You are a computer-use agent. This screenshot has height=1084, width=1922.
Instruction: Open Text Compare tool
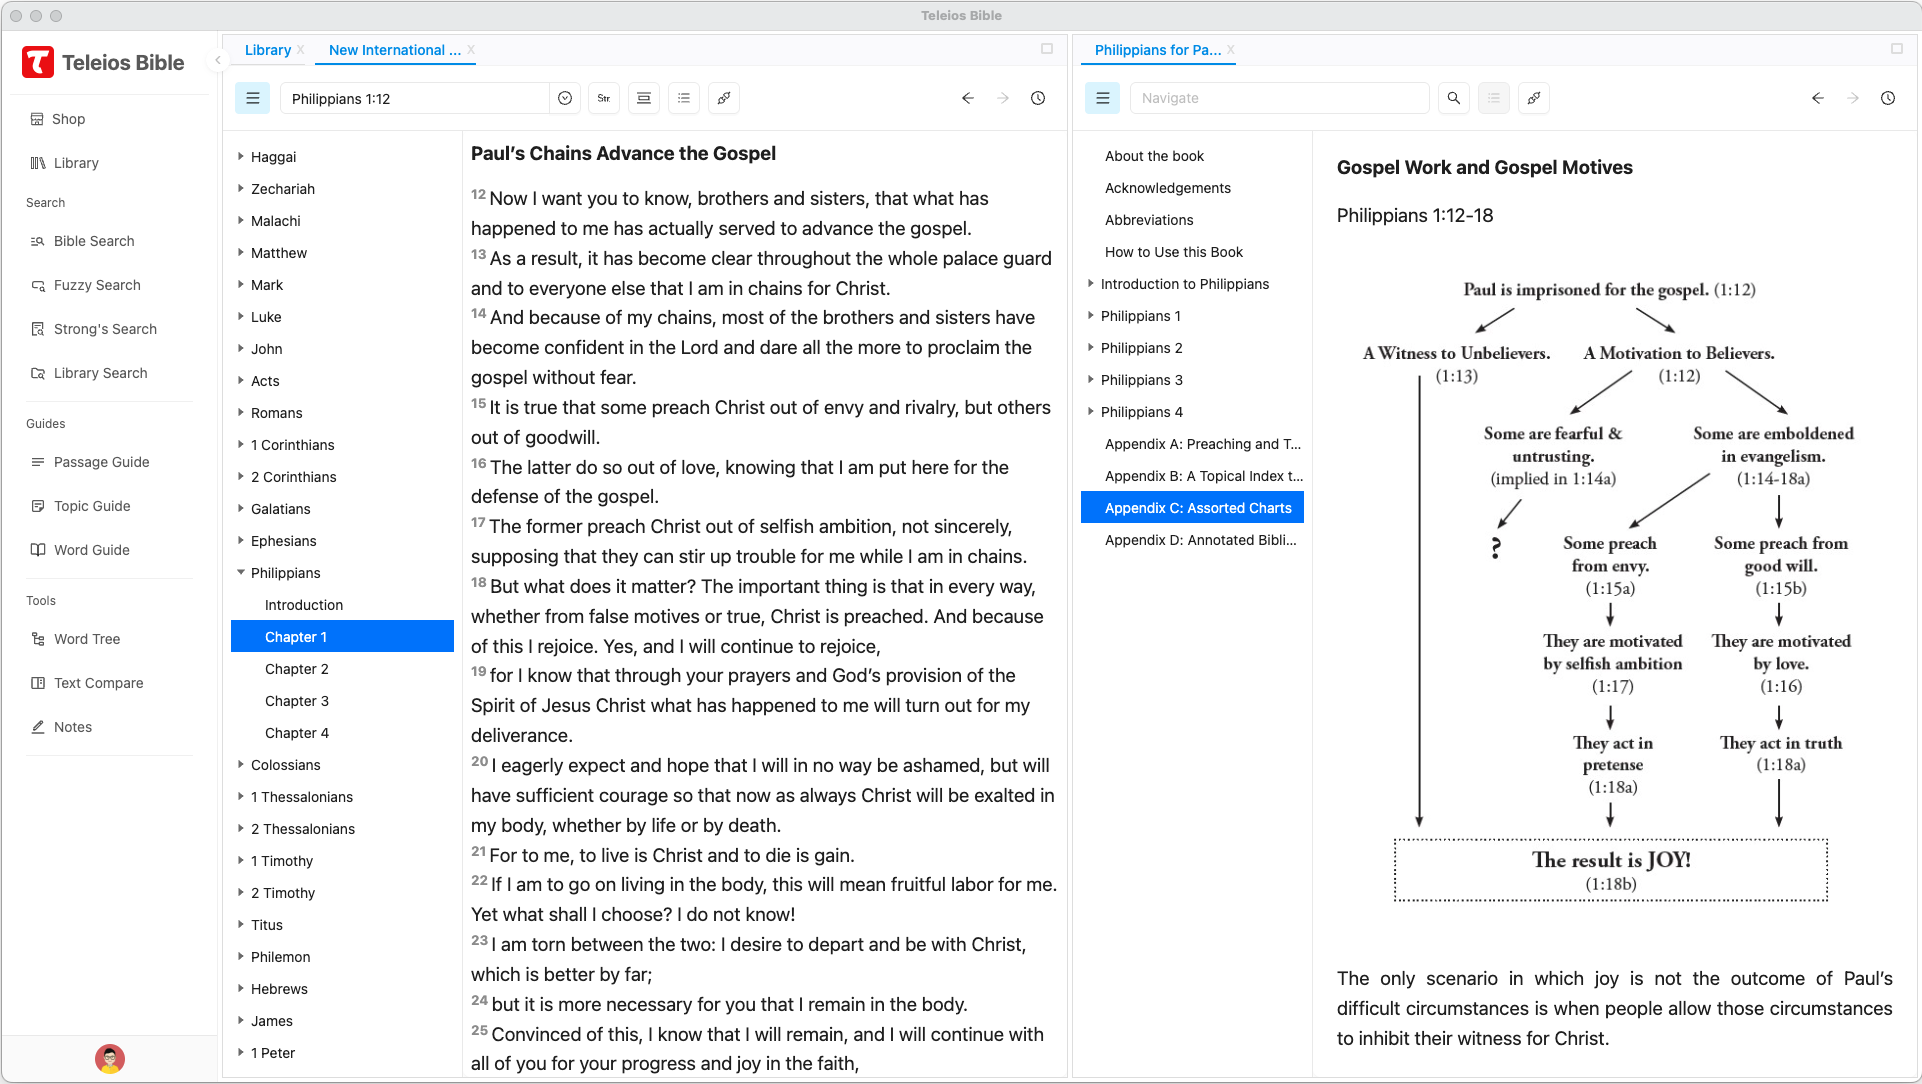(x=98, y=683)
